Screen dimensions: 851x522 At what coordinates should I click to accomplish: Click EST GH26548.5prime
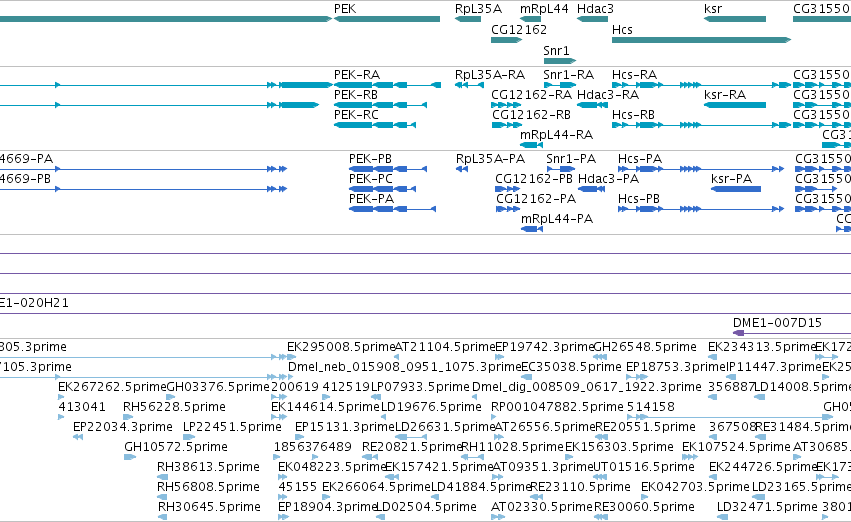click(600, 357)
